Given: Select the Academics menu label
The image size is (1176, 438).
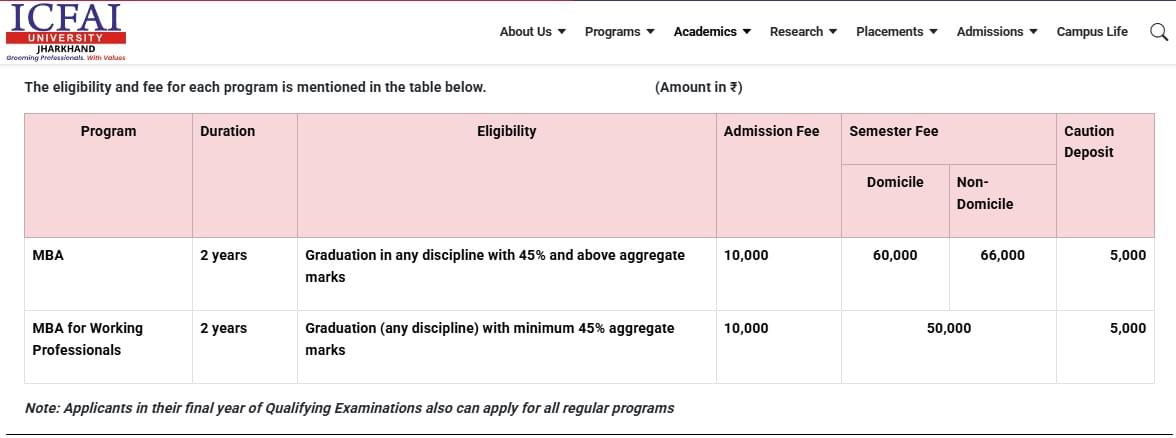Looking at the screenshot, I should tap(705, 32).
